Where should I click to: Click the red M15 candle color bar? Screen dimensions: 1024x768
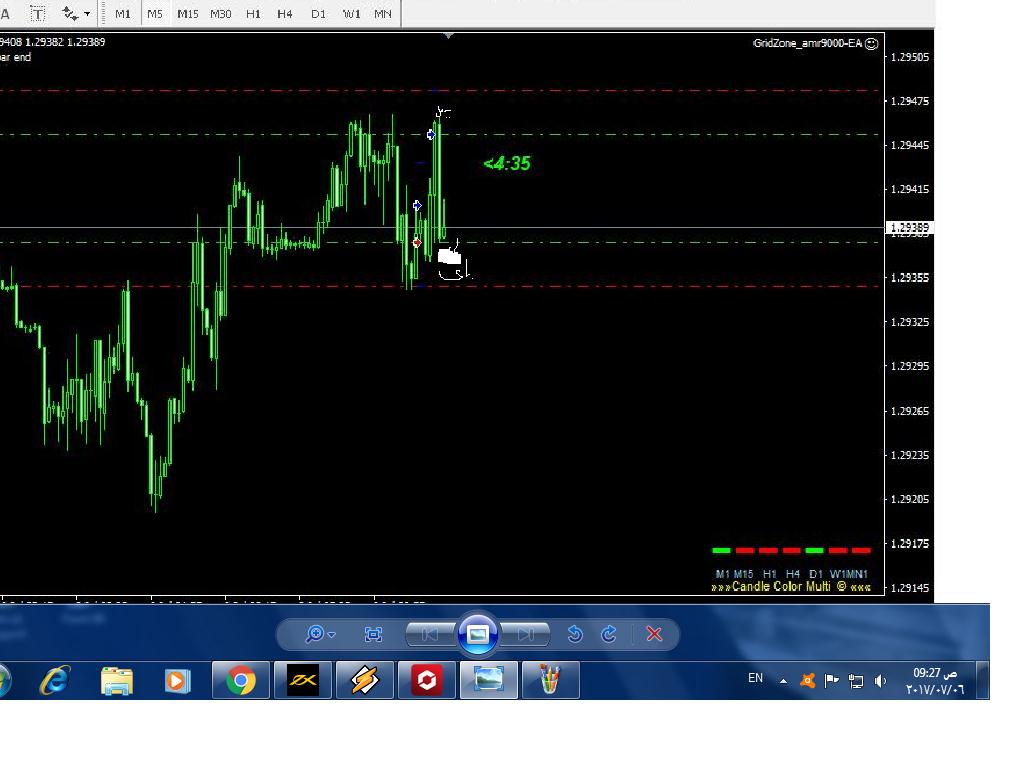point(745,551)
